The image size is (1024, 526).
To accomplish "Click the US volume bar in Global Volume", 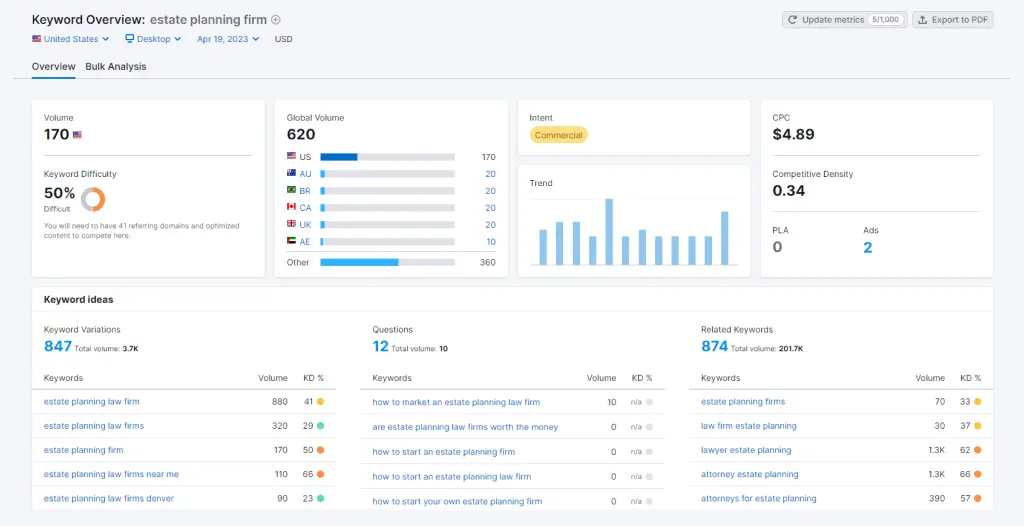I will coord(387,157).
